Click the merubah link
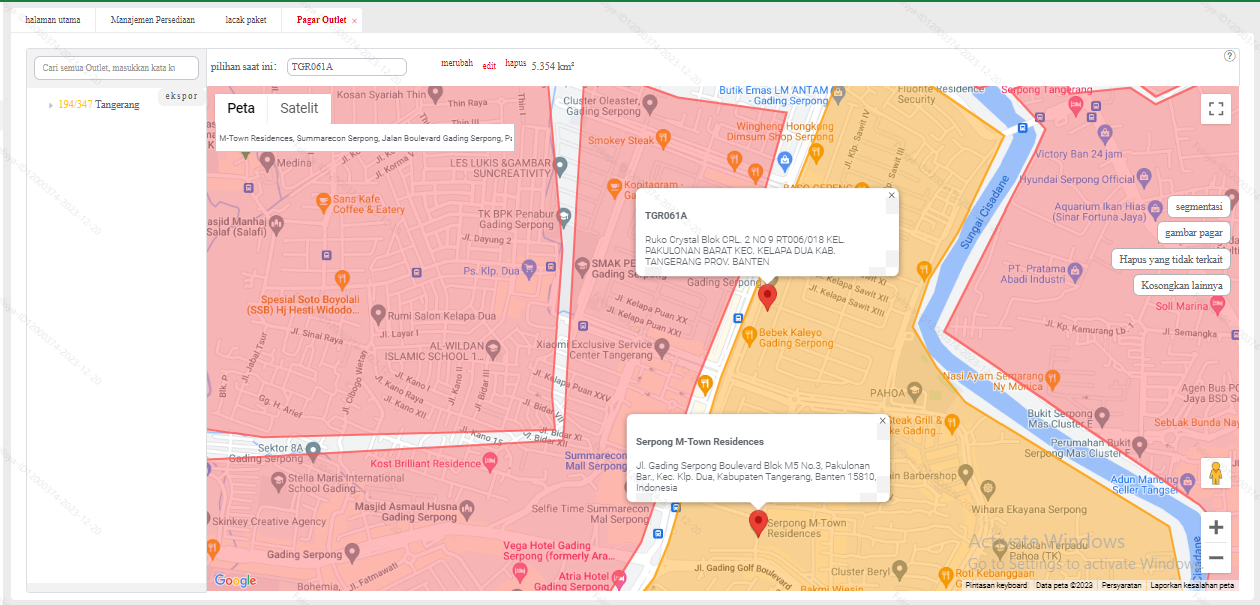Image resolution: width=1260 pixels, height=605 pixels. [457, 63]
